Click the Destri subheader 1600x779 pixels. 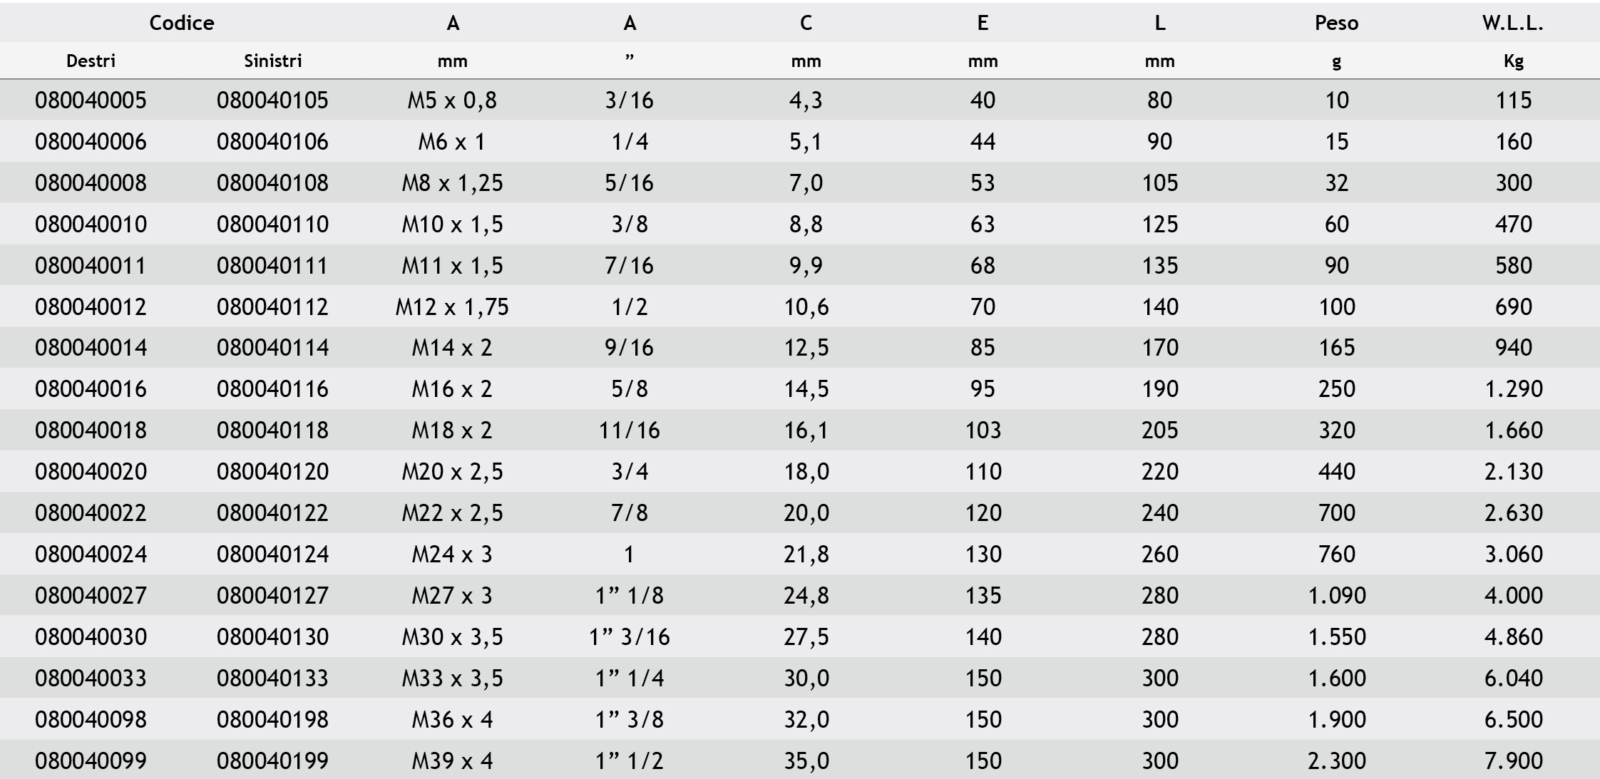tap(90, 61)
